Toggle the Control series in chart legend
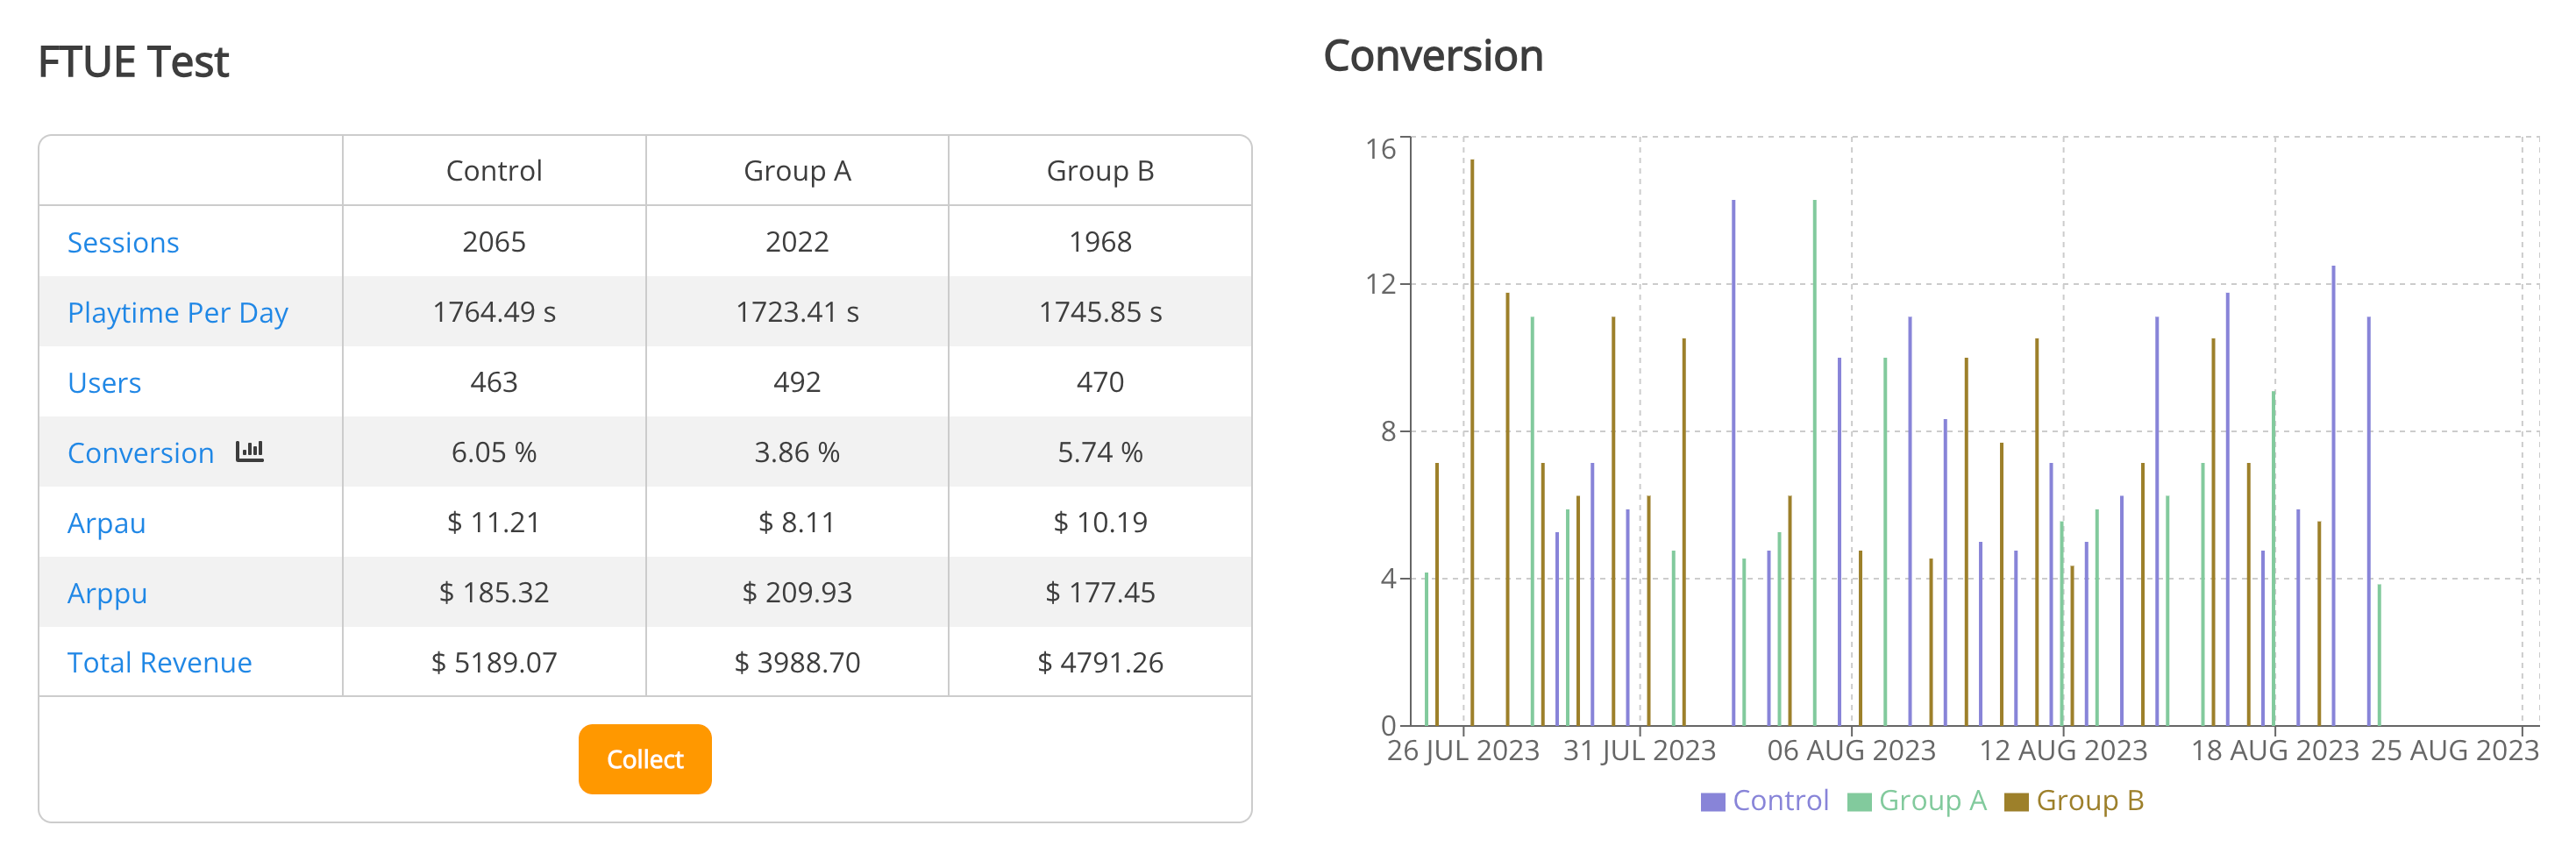The height and width of the screenshot is (868, 2576). [x=1779, y=801]
